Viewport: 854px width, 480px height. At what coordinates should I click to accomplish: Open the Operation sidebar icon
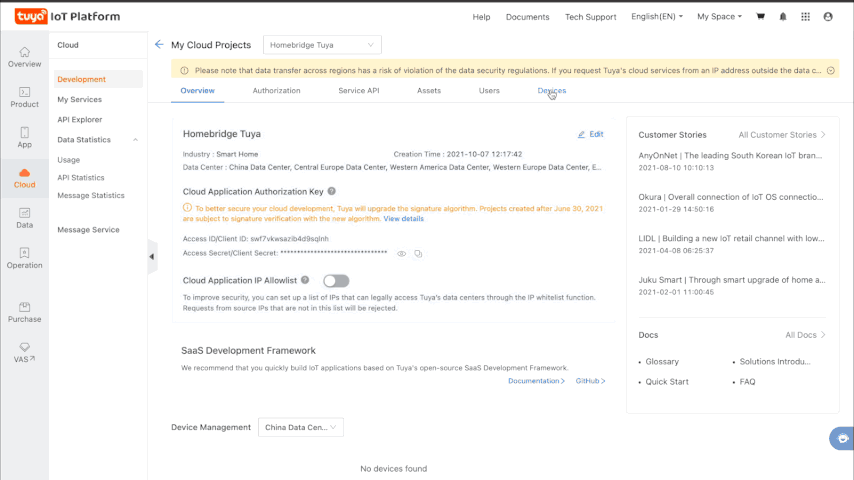(x=25, y=259)
